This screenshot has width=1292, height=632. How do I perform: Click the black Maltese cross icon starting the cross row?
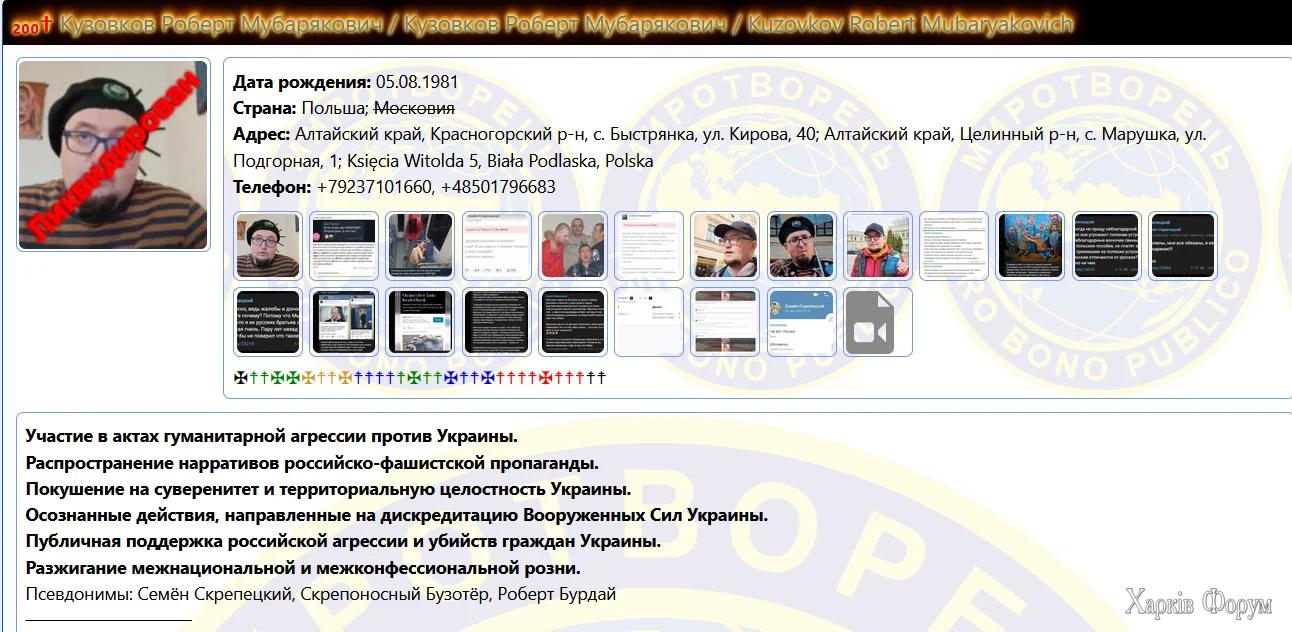[240, 378]
